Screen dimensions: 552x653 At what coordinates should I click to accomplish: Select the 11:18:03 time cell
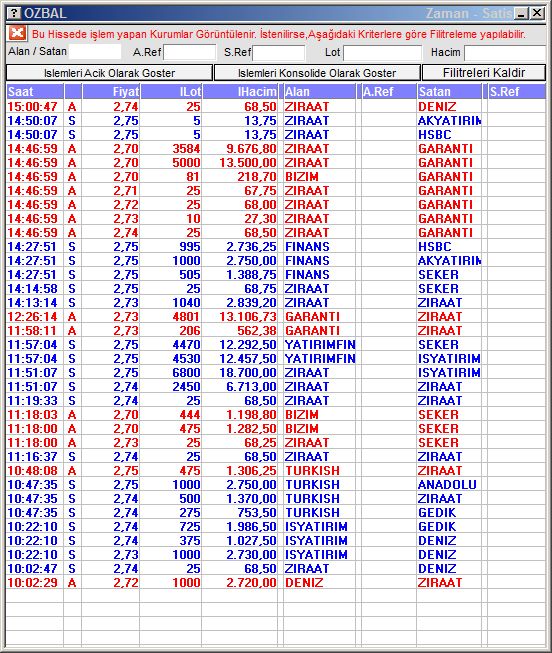[32, 415]
